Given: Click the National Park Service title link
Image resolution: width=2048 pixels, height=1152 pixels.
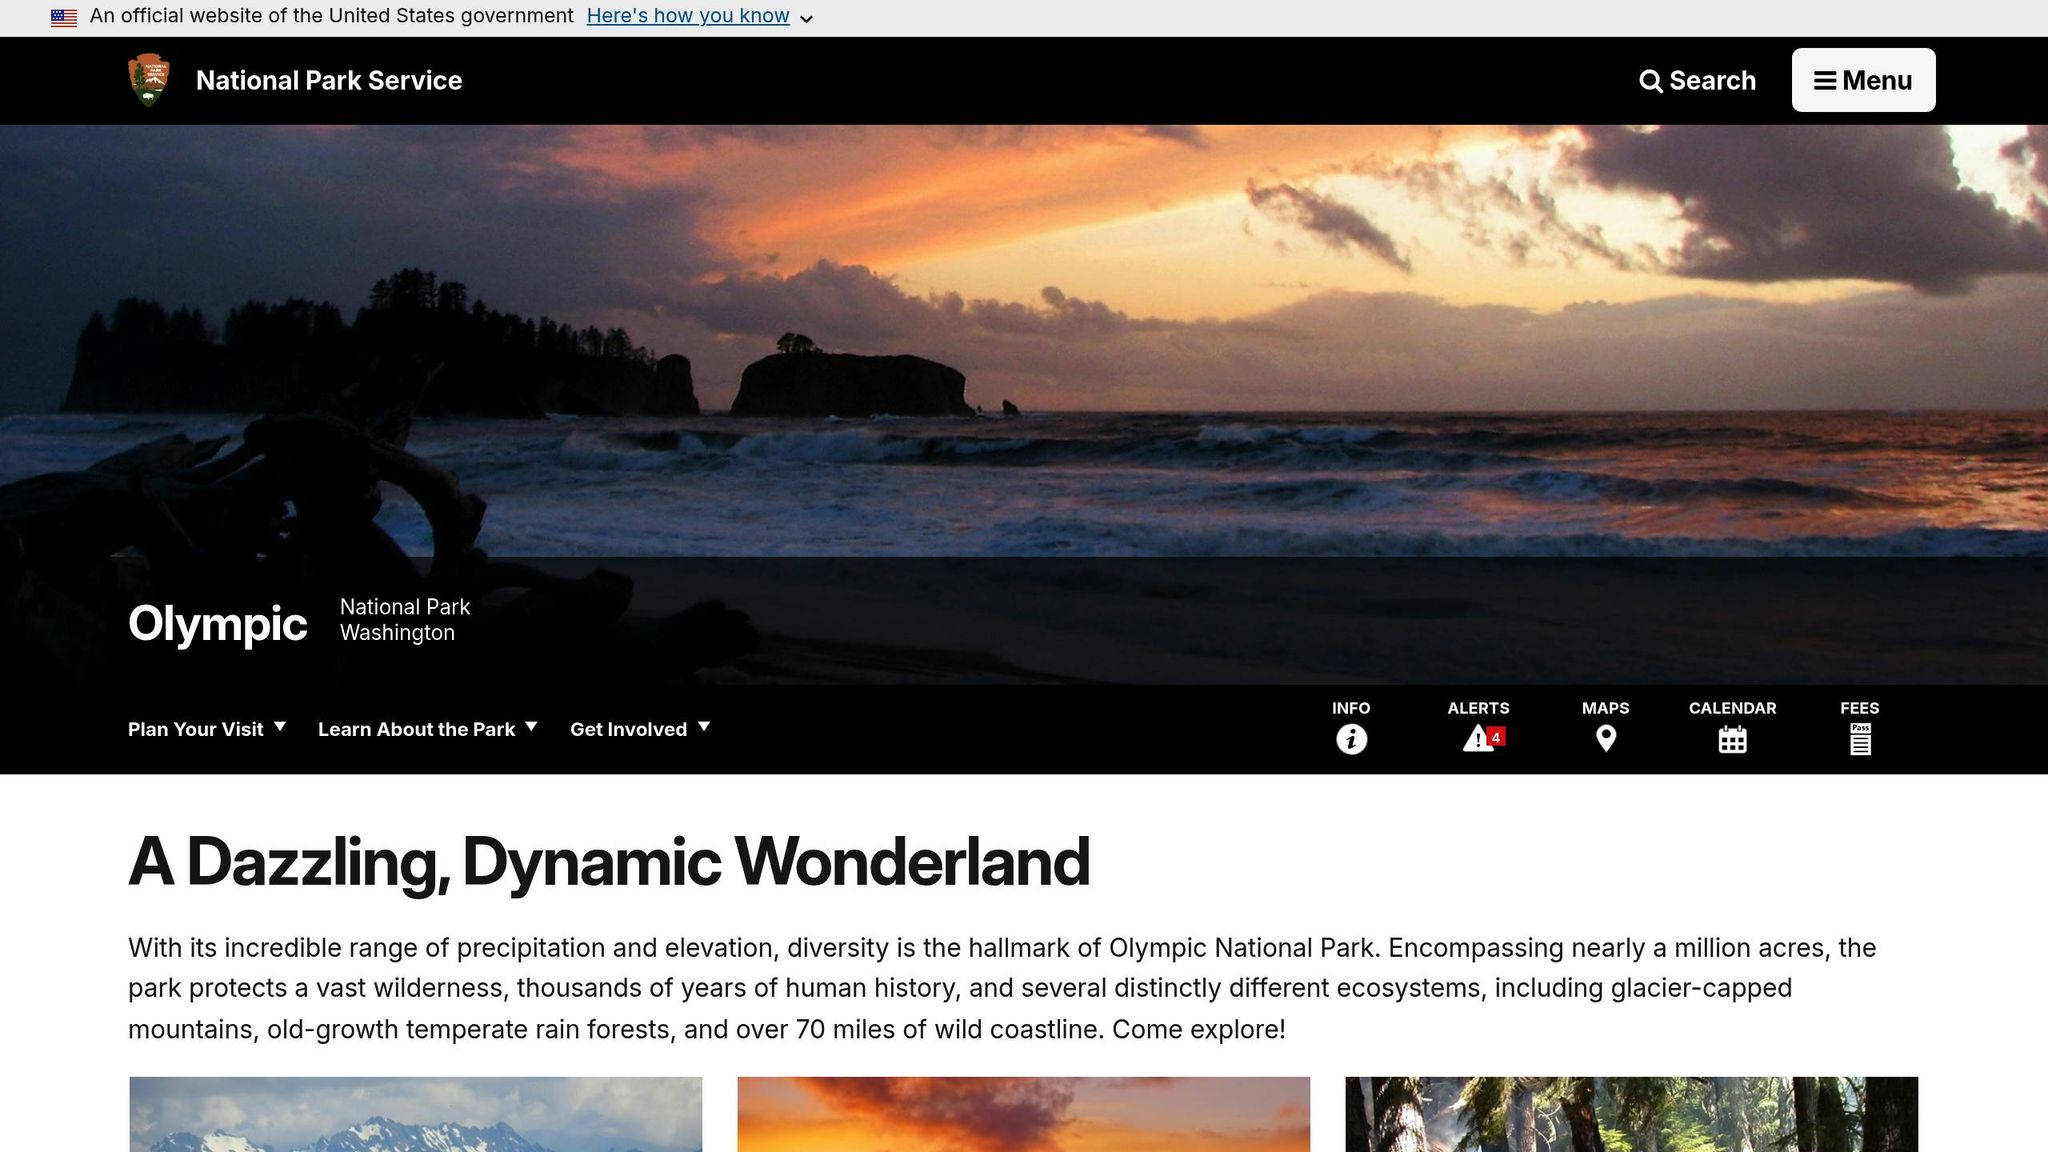Looking at the screenshot, I should [x=329, y=81].
